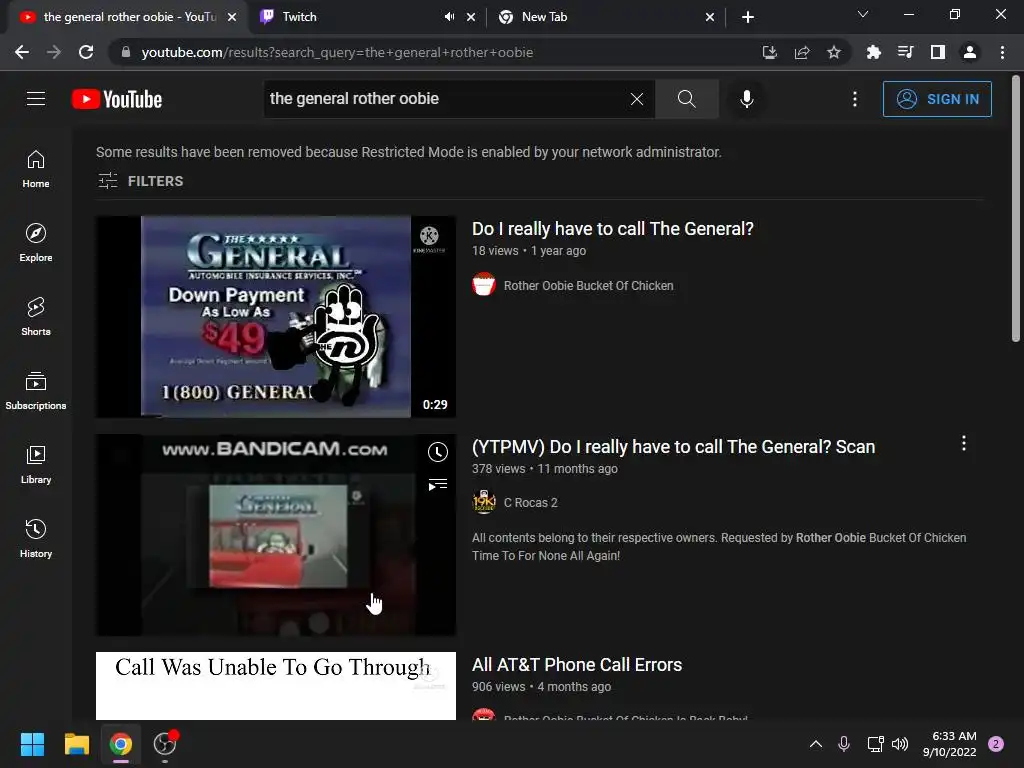Open "Do I really have to call The General?" title
1024x768 pixels.
click(613, 229)
